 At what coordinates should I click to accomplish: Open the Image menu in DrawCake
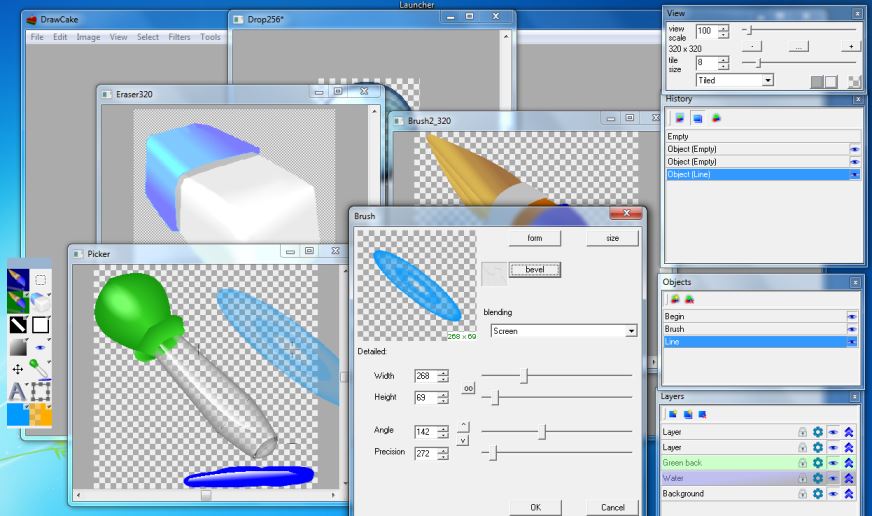(88, 37)
